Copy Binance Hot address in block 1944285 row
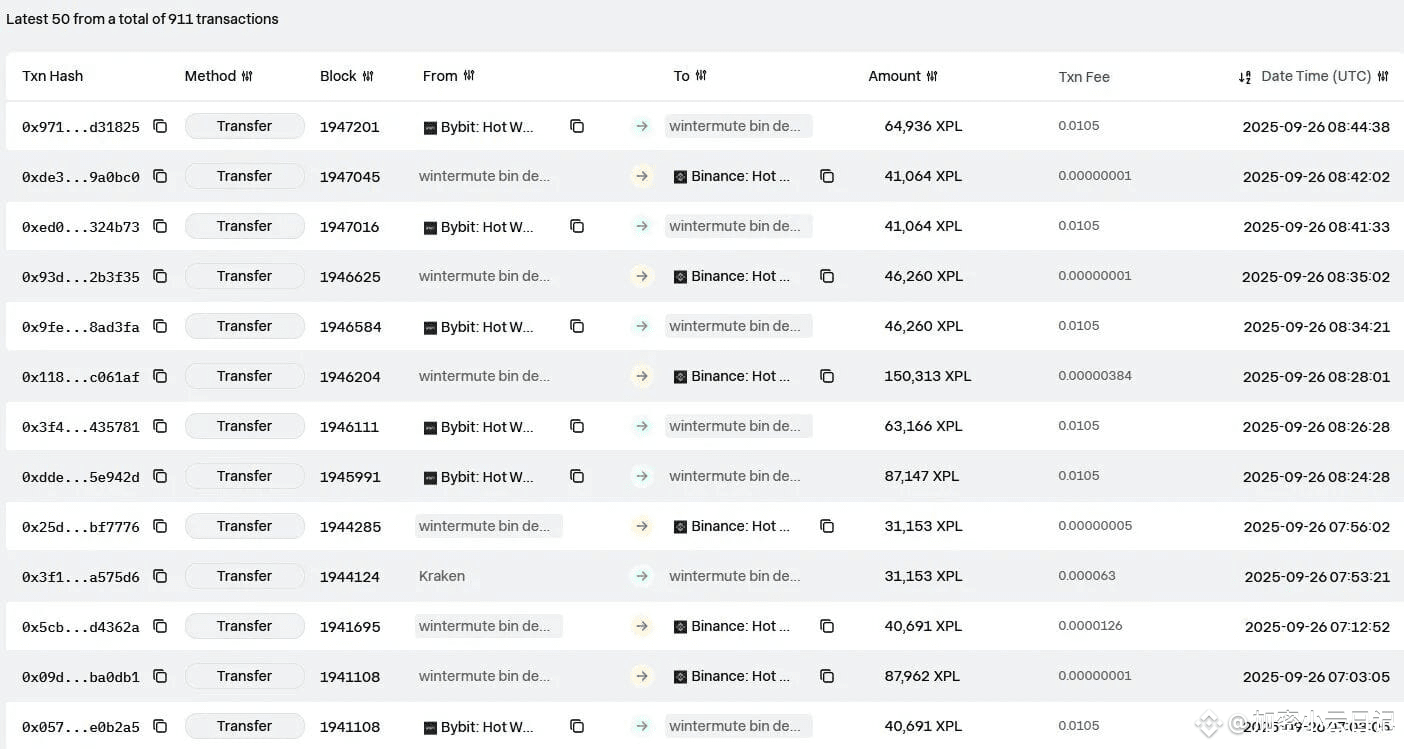The height and width of the screenshot is (749, 1404). tap(827, 526)
